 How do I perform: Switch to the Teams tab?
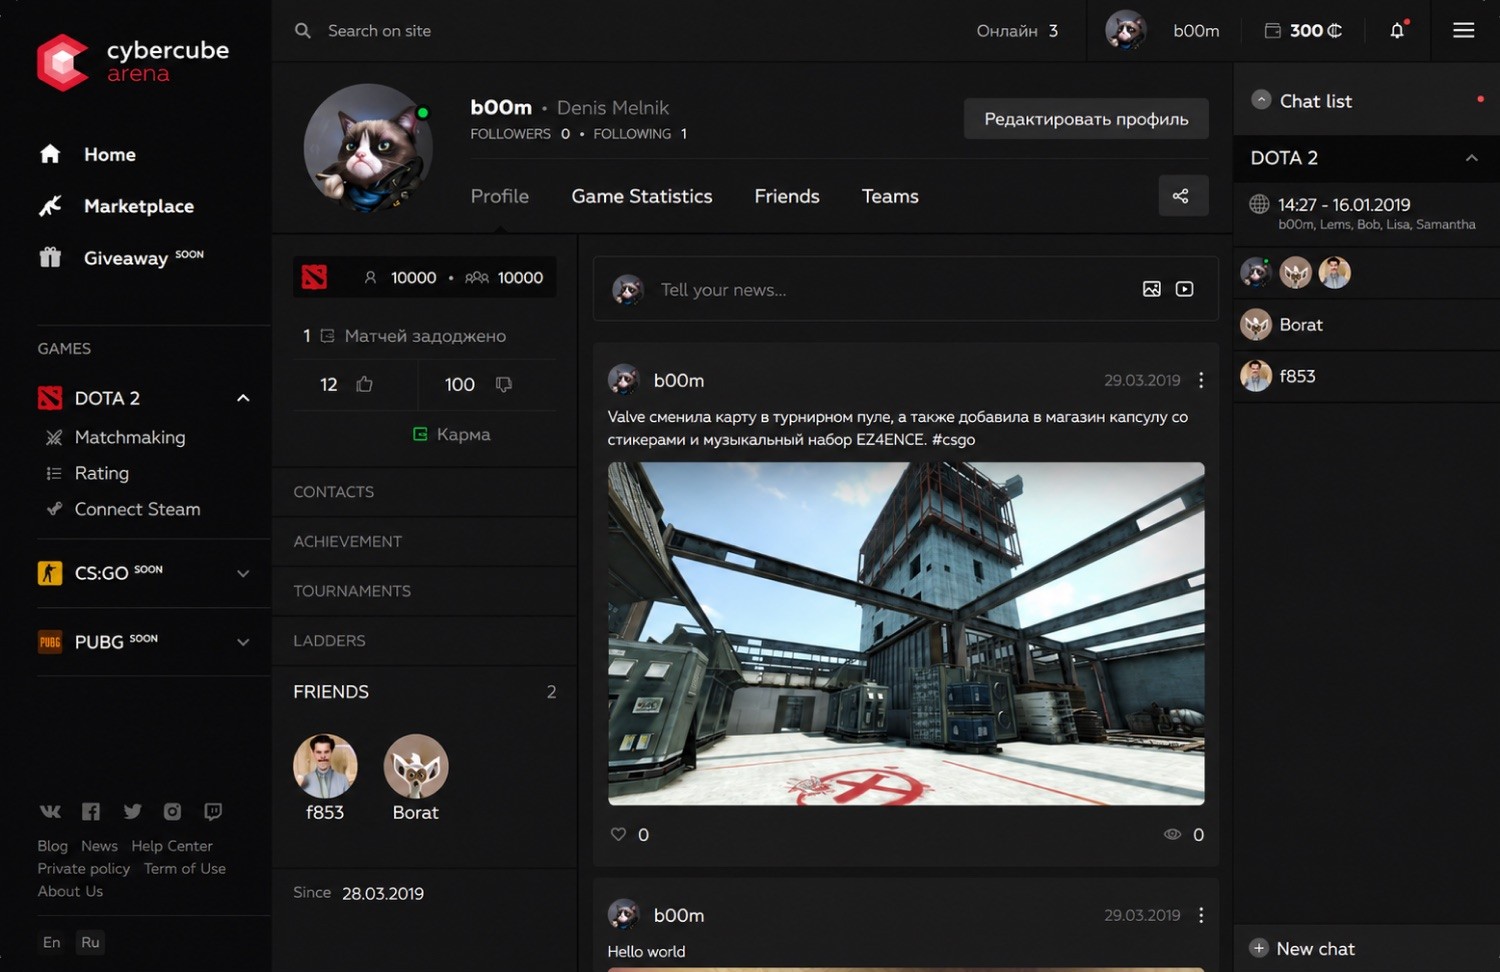[x=890, y=196]
